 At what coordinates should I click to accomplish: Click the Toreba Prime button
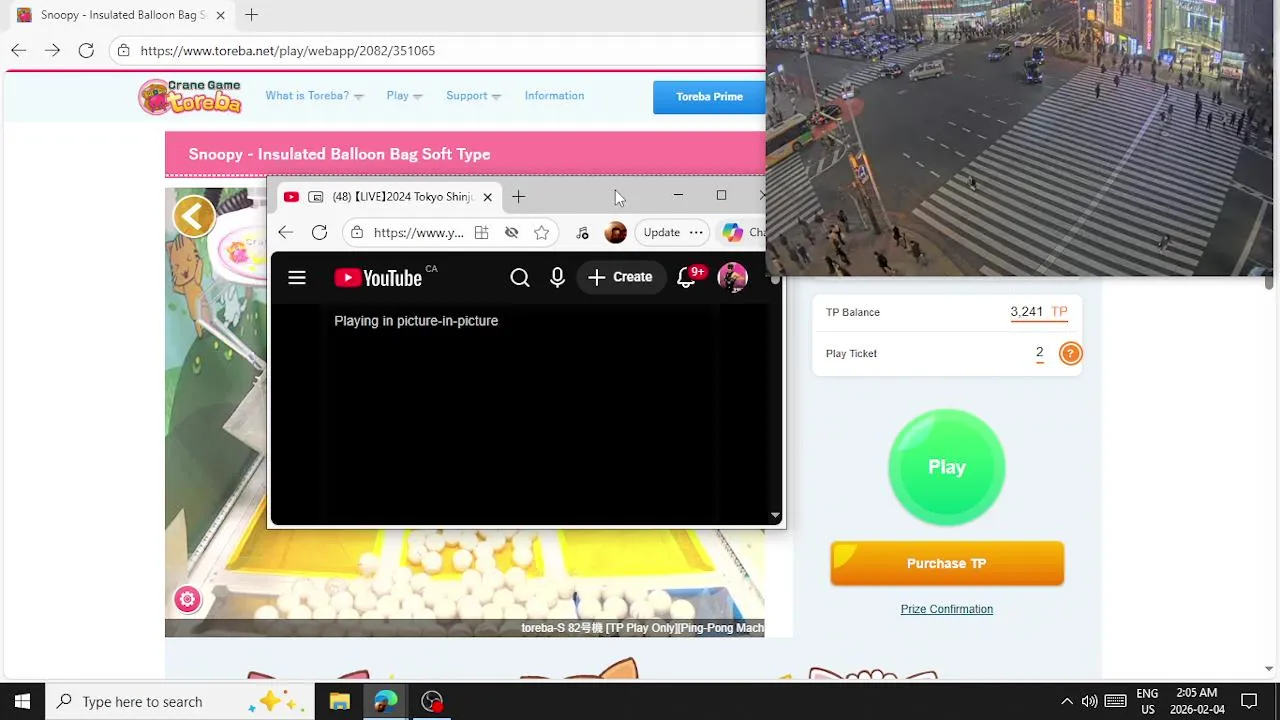coord(709,97)
